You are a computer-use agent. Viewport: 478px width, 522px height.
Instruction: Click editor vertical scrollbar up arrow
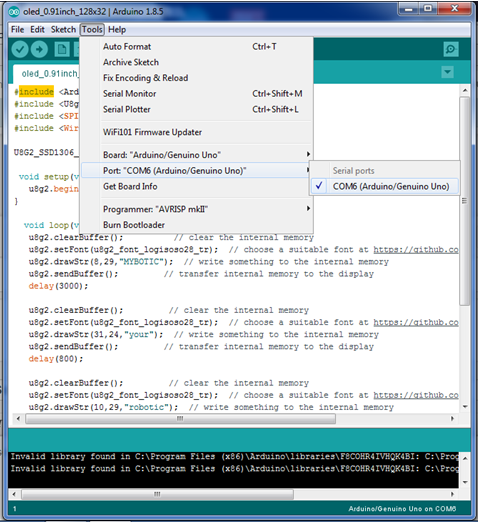click(465, 90)
